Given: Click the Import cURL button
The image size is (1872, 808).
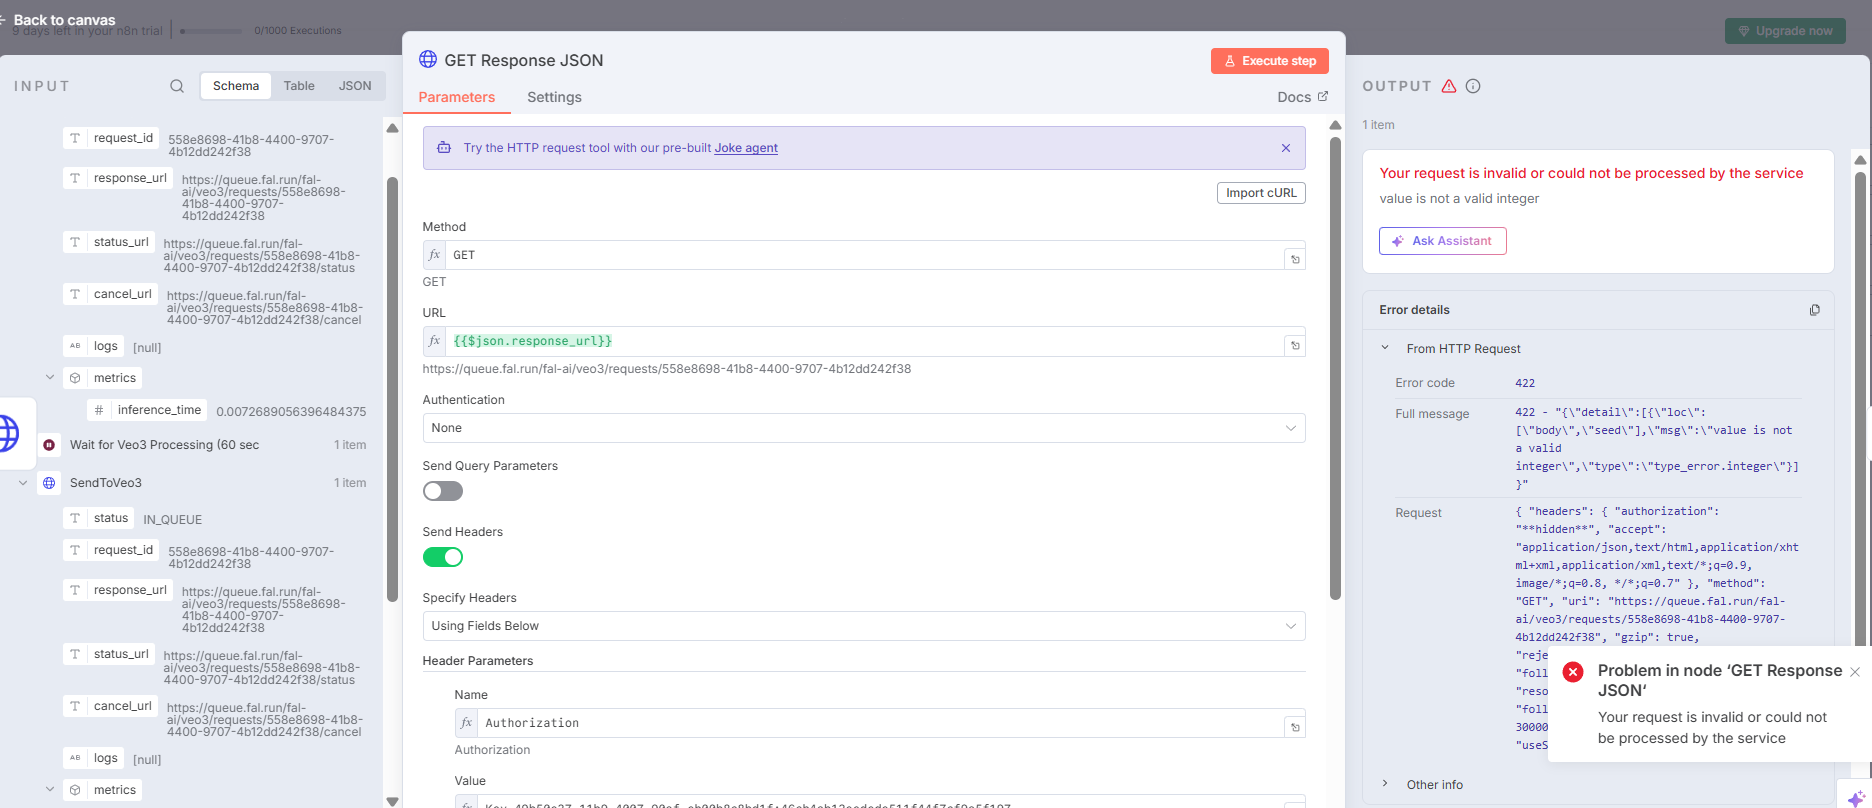Looking at the screenshot, I should click(x=1260, y=193).
